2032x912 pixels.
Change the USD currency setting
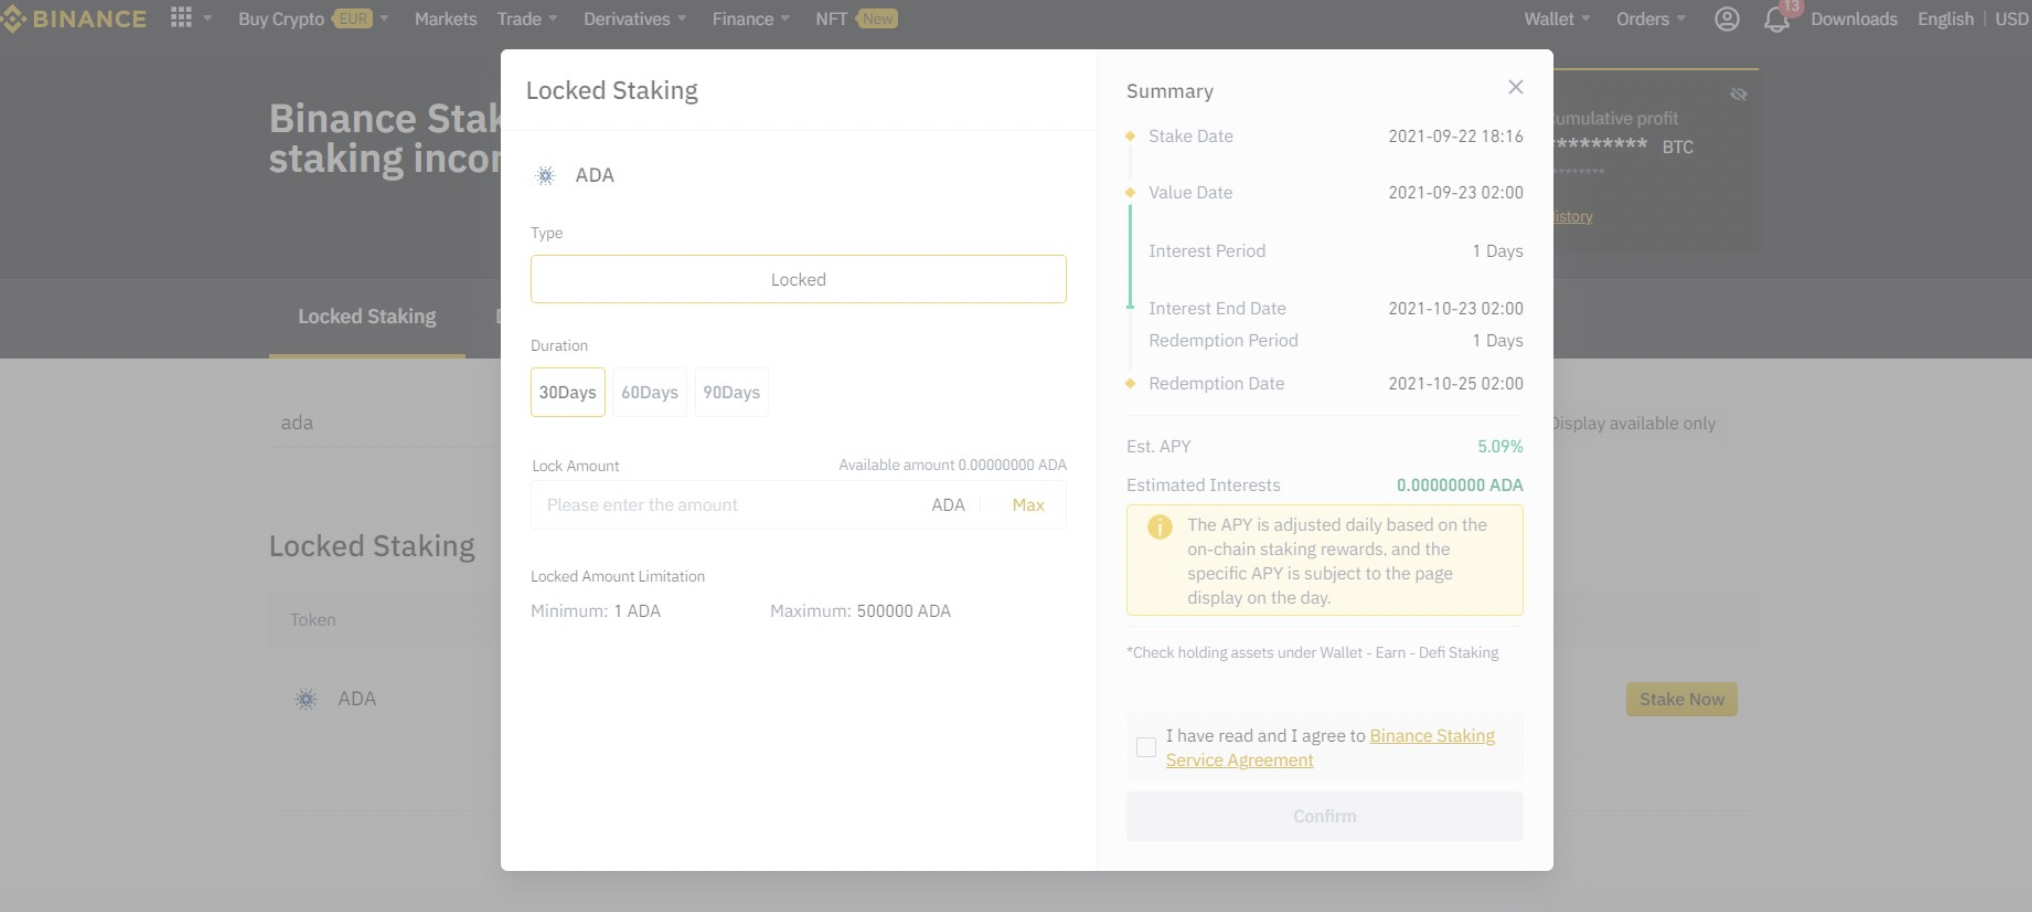pos(2012,19)
